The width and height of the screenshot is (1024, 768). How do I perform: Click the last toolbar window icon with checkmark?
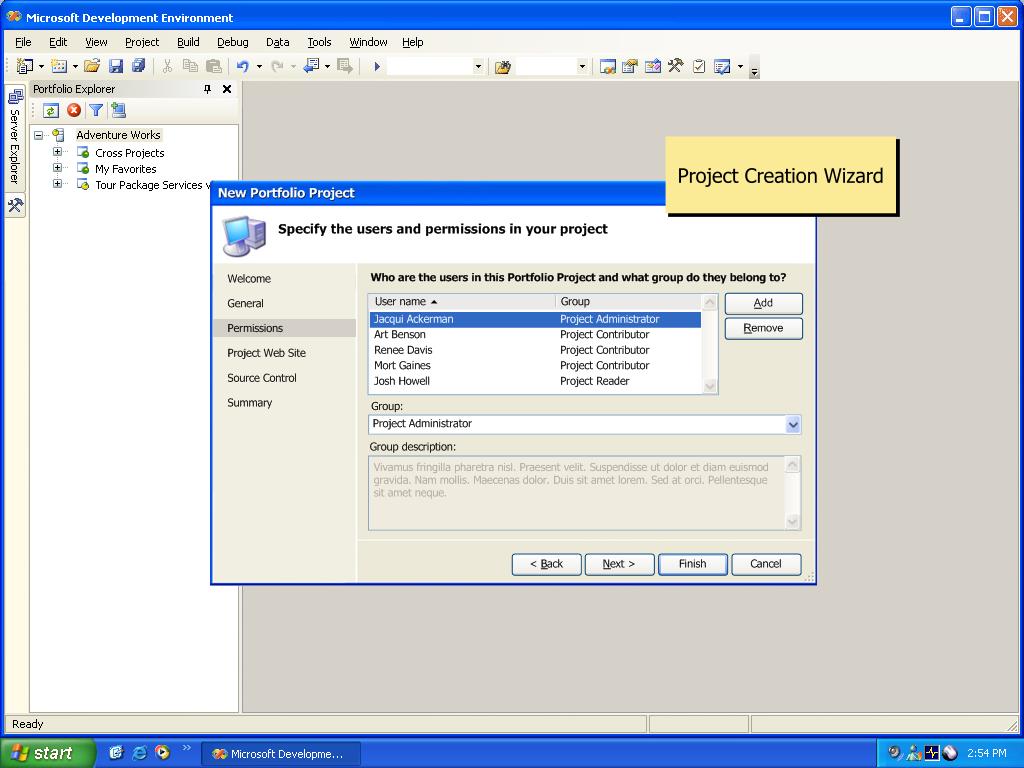722,66
